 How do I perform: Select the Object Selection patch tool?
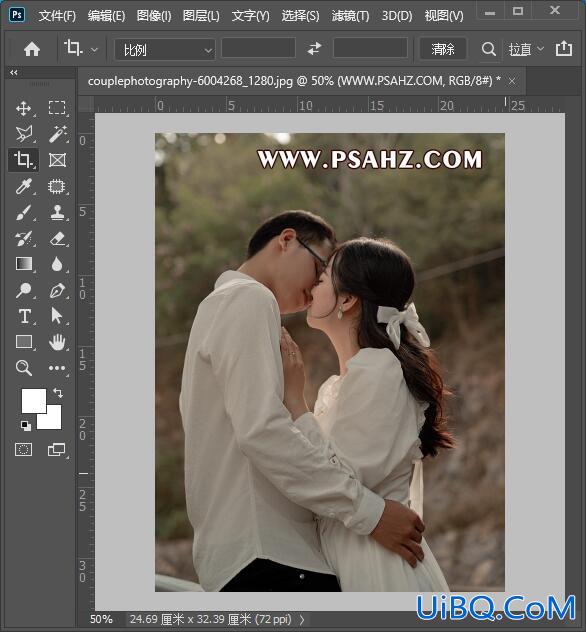[57, 187]
